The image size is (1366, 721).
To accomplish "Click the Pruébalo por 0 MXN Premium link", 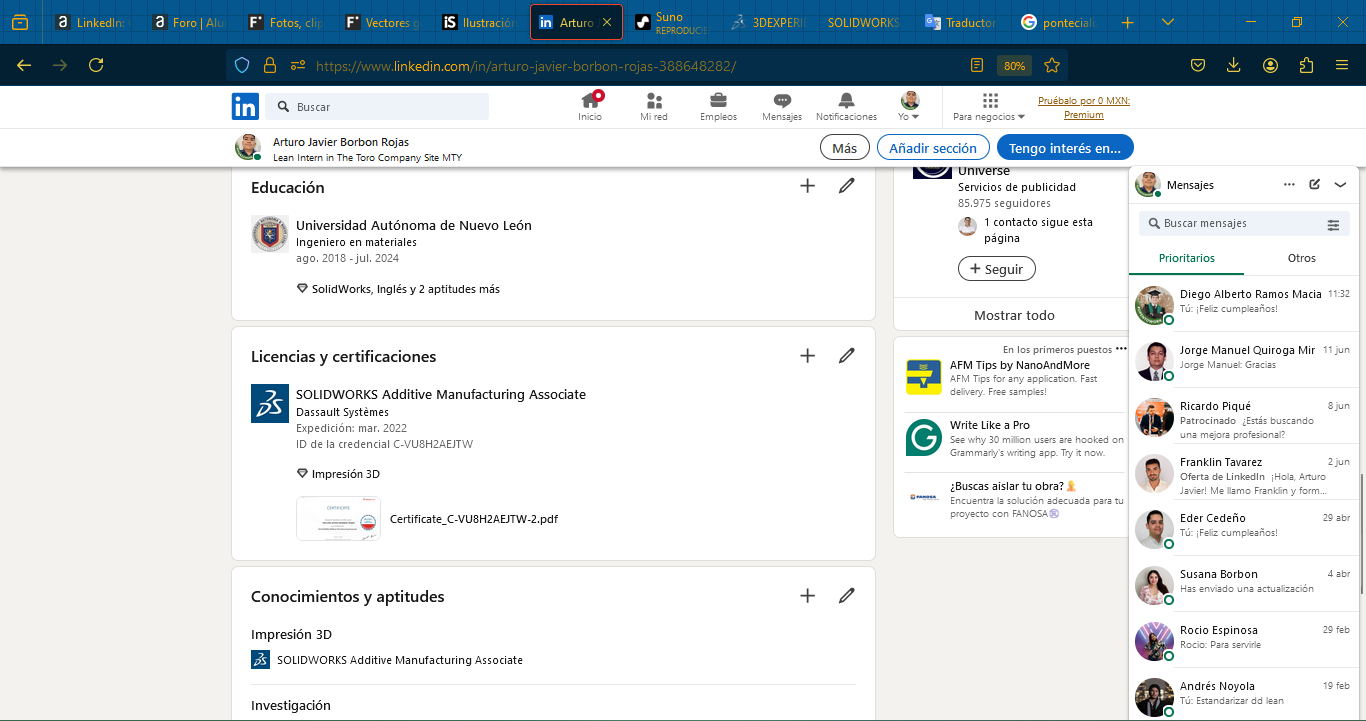I will pyautogui.click(x=1084, y=107).
